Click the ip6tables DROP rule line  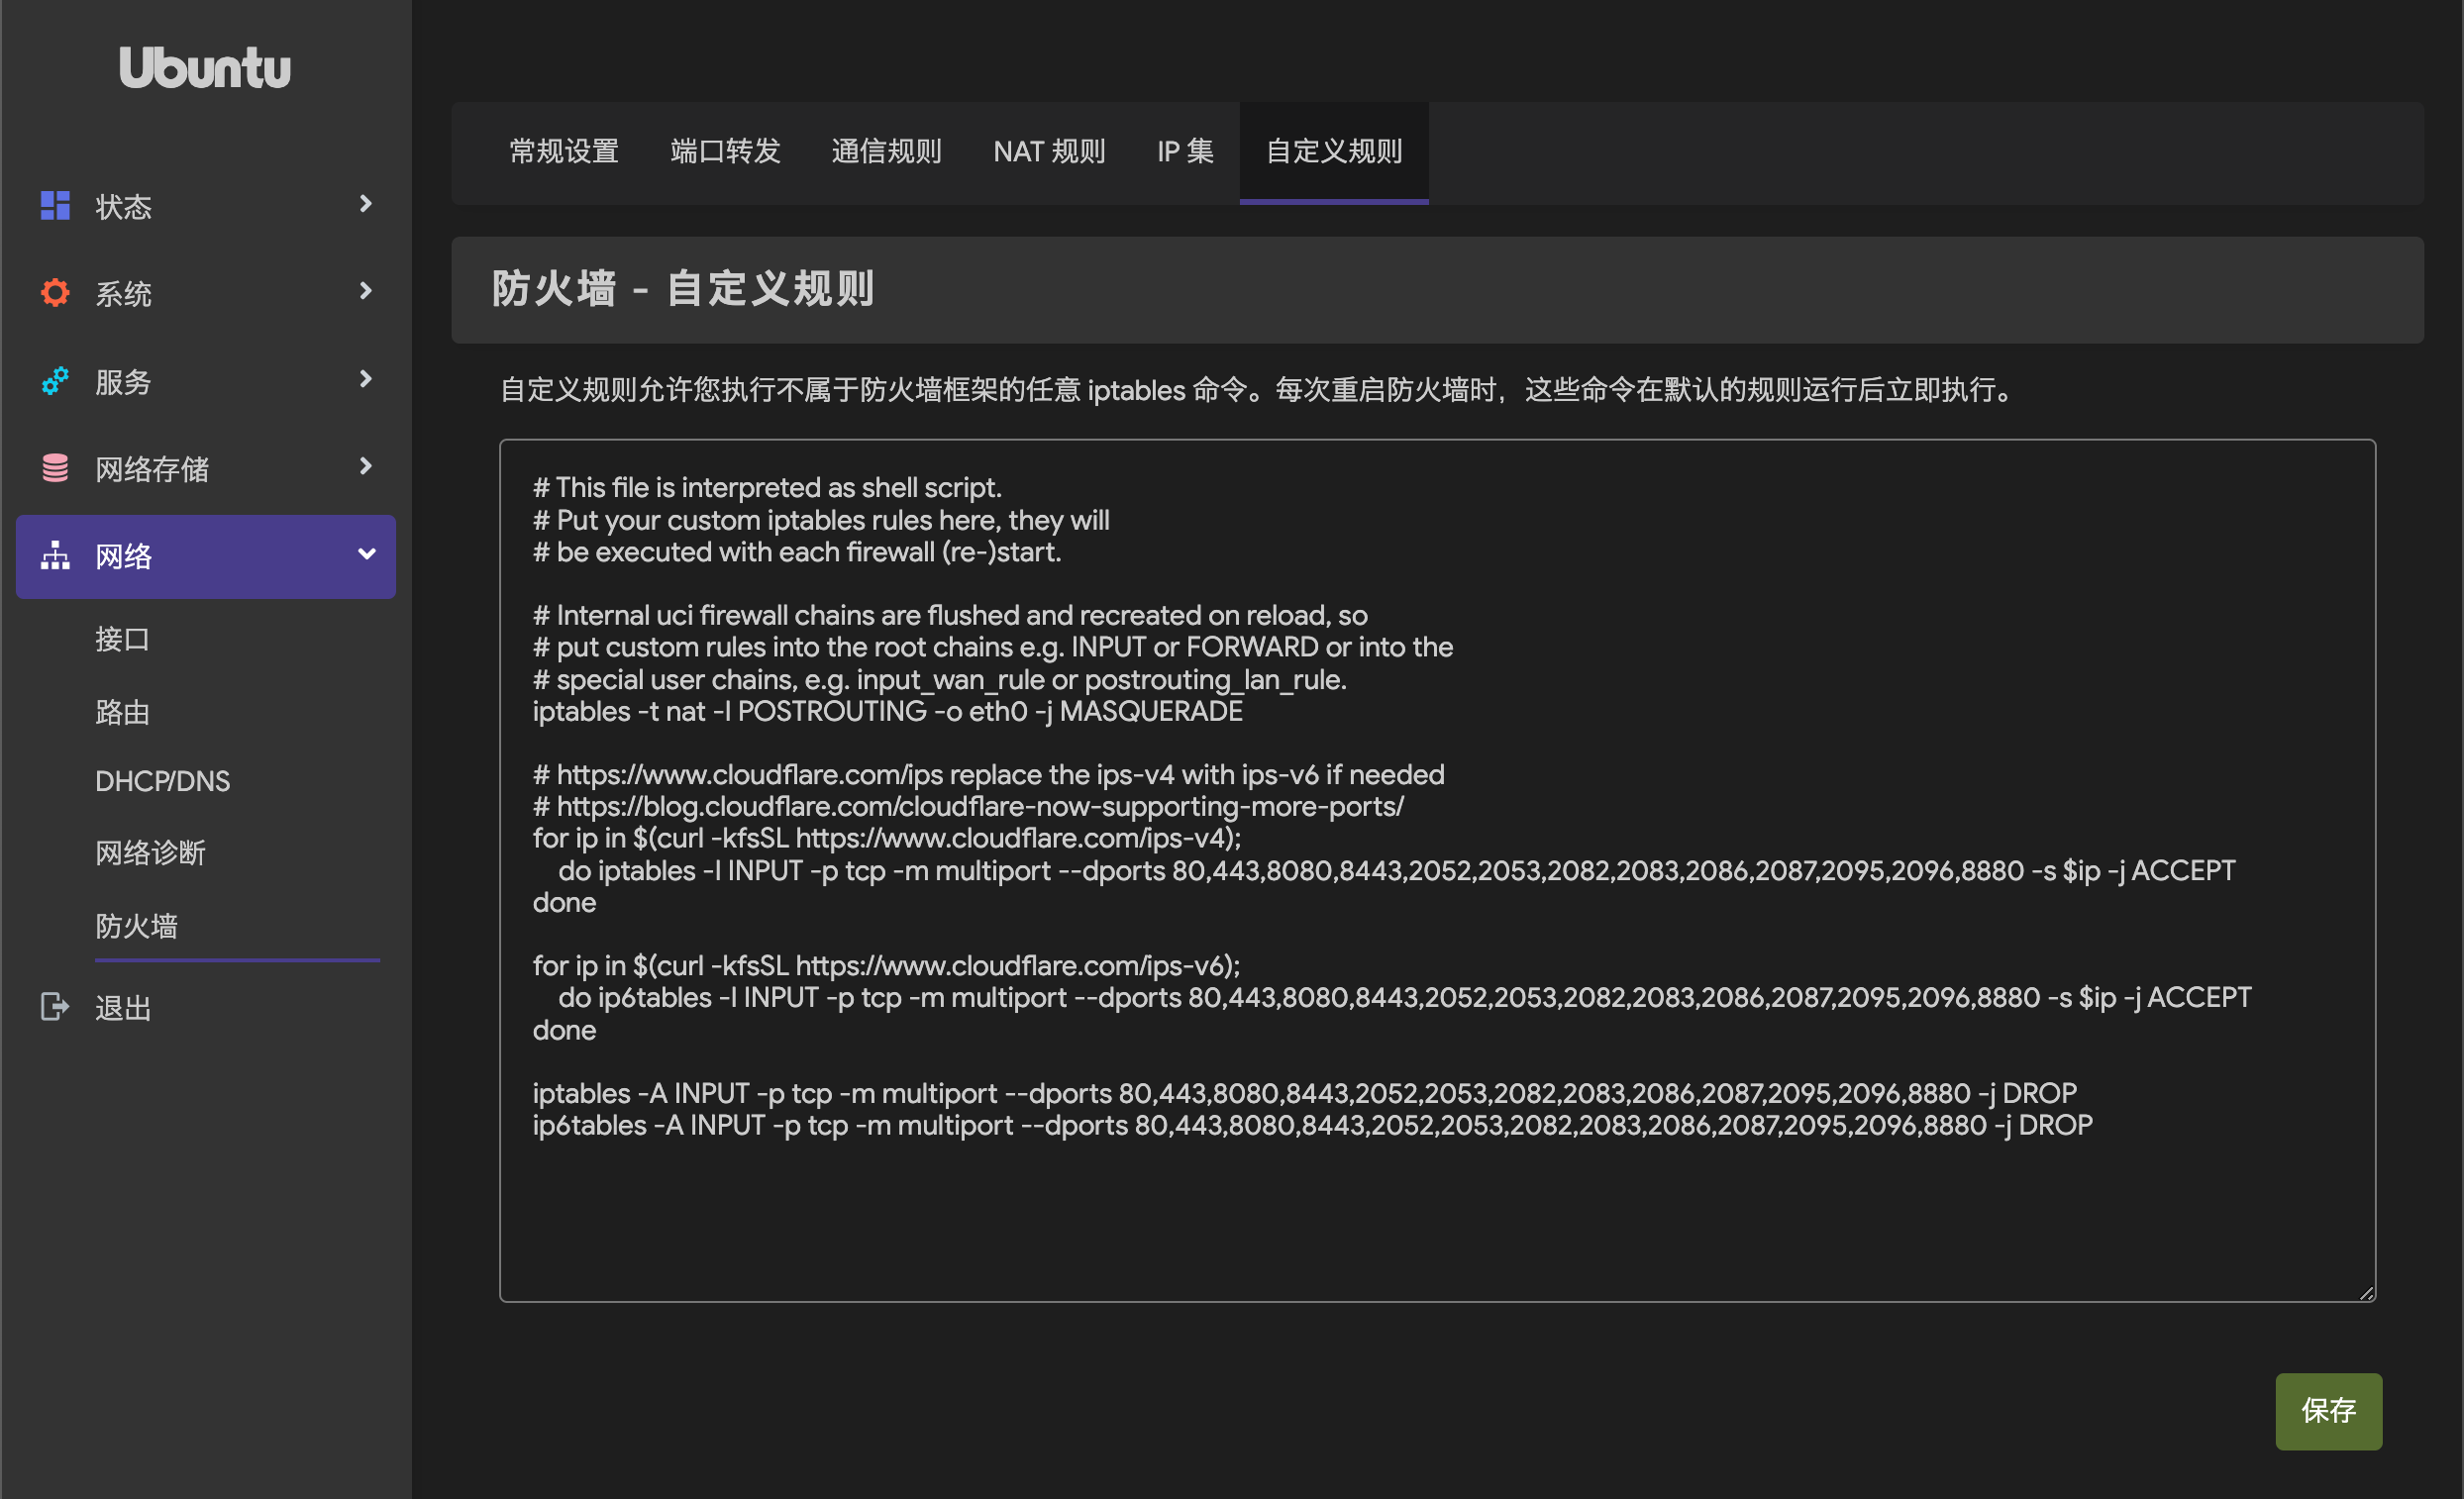1312,1125
